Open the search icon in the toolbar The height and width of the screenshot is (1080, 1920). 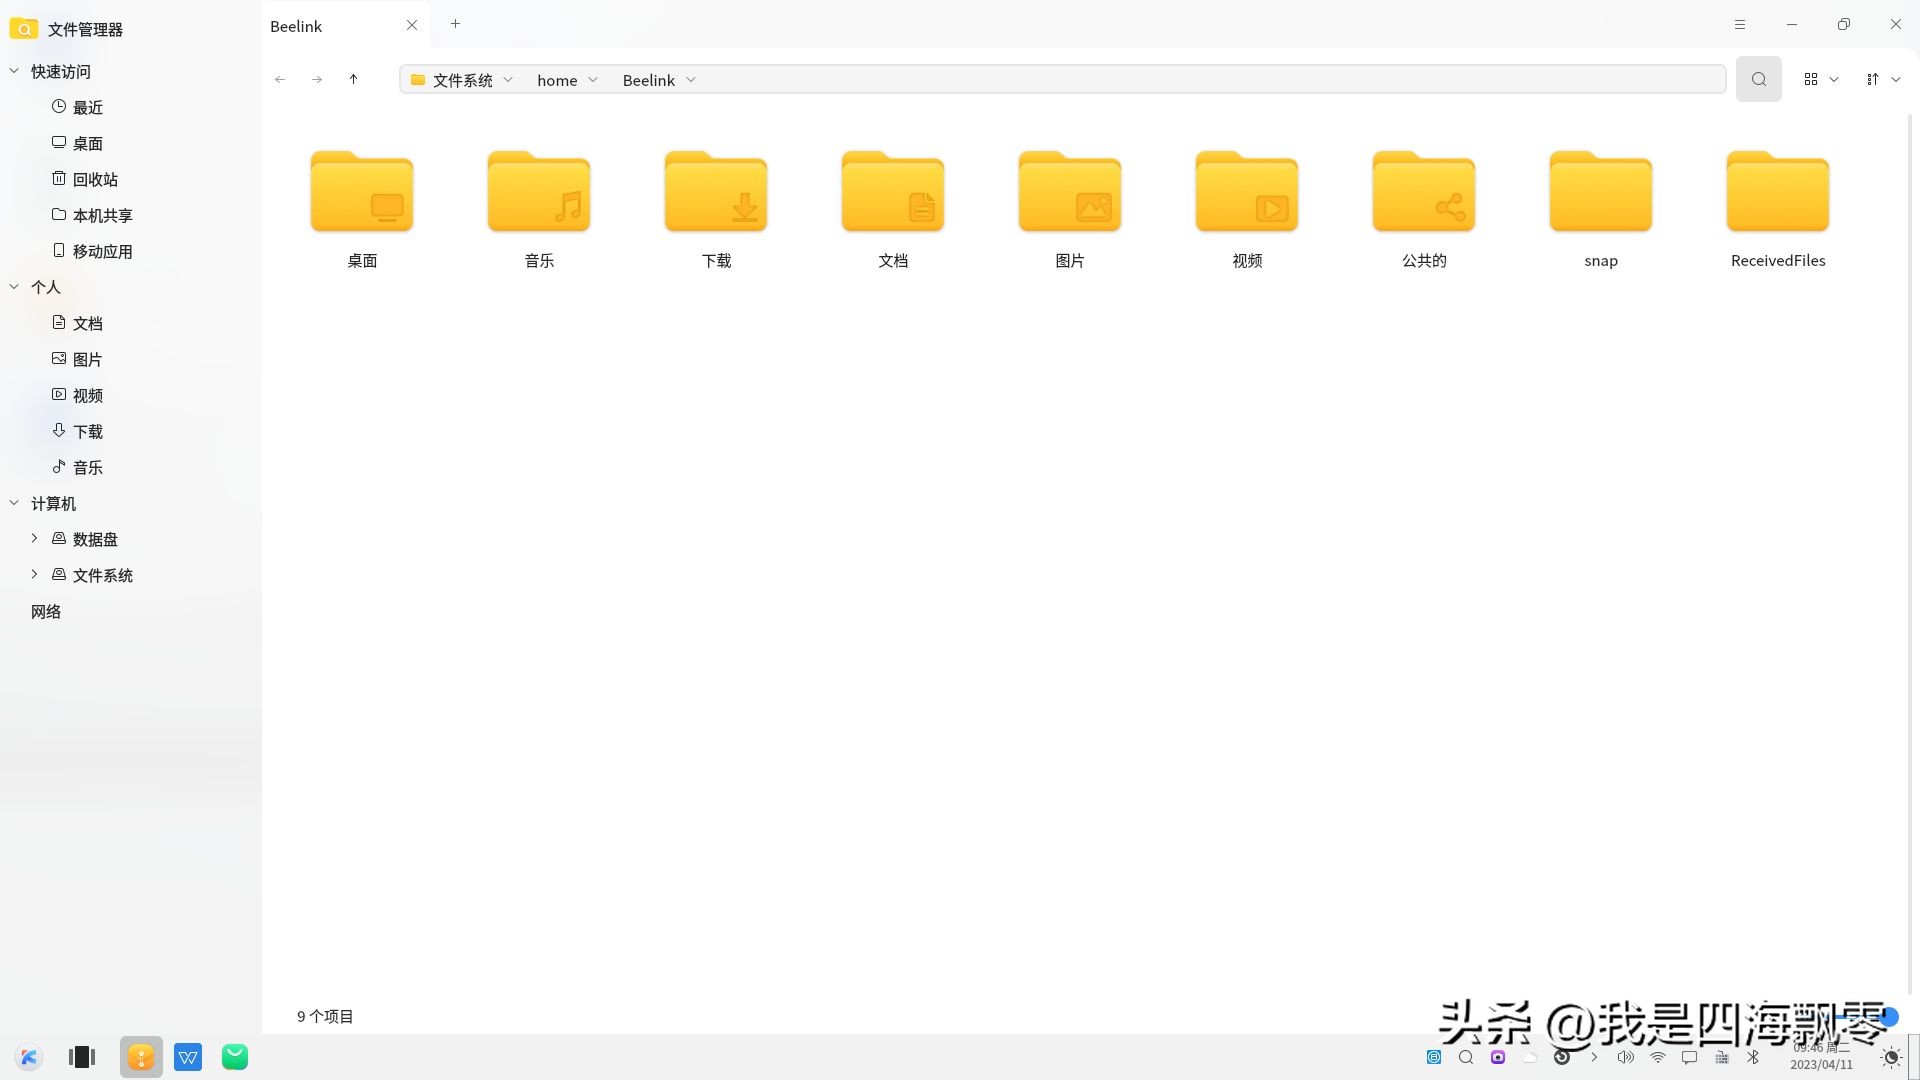[1758, 79]
